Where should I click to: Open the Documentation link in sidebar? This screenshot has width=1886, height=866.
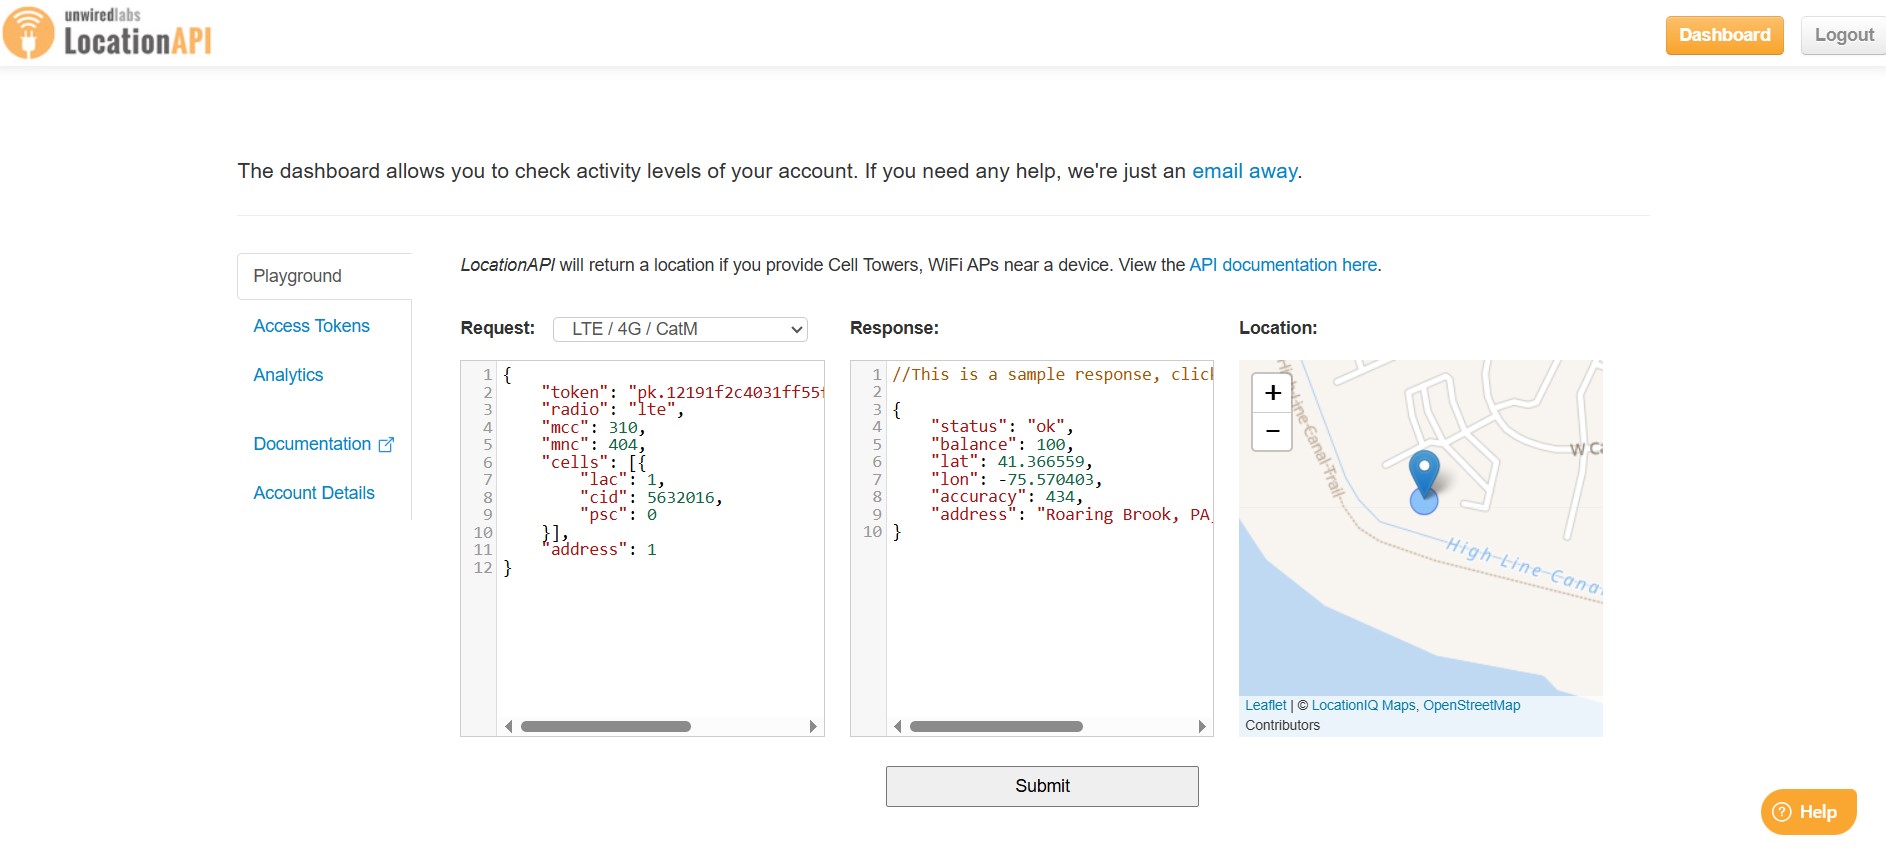click(x=312, y=444)
